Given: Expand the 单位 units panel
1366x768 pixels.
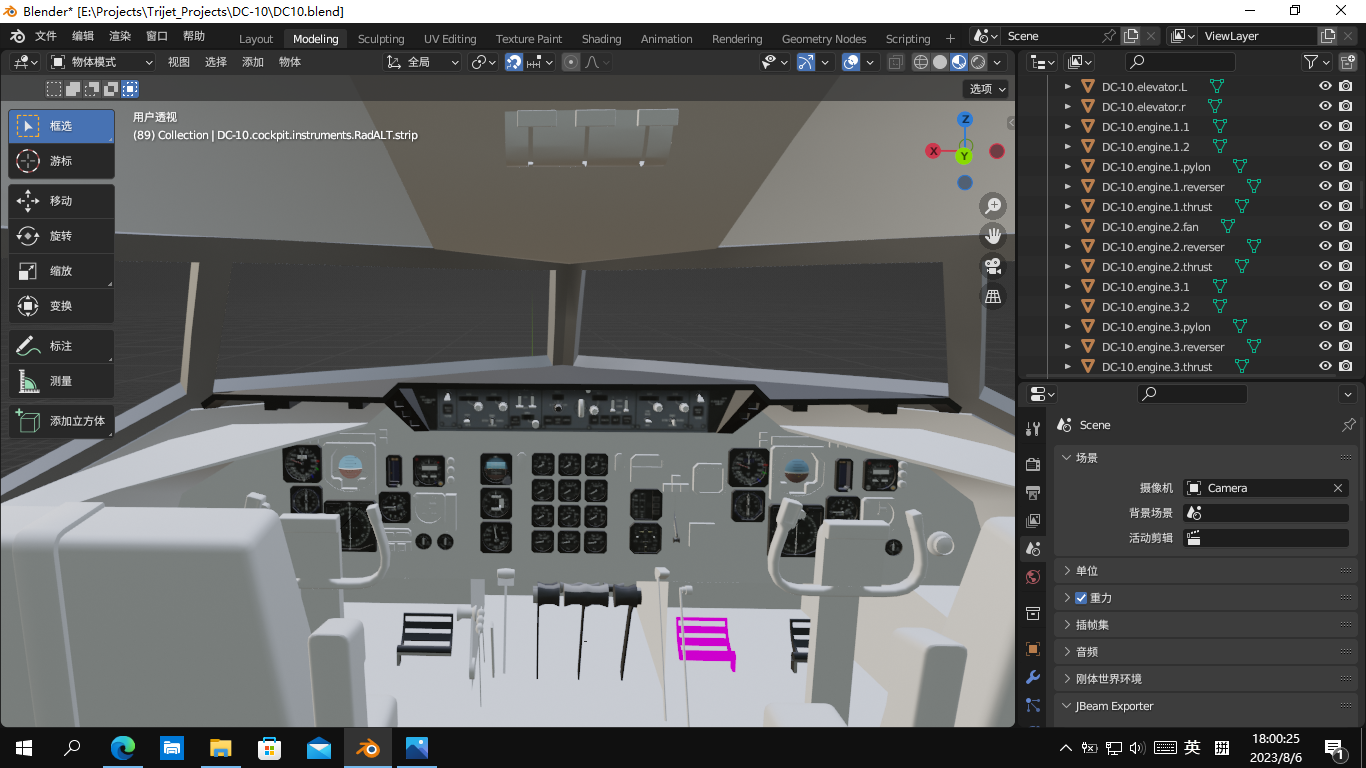Looking at the screenshot, I should point(1206,571).
